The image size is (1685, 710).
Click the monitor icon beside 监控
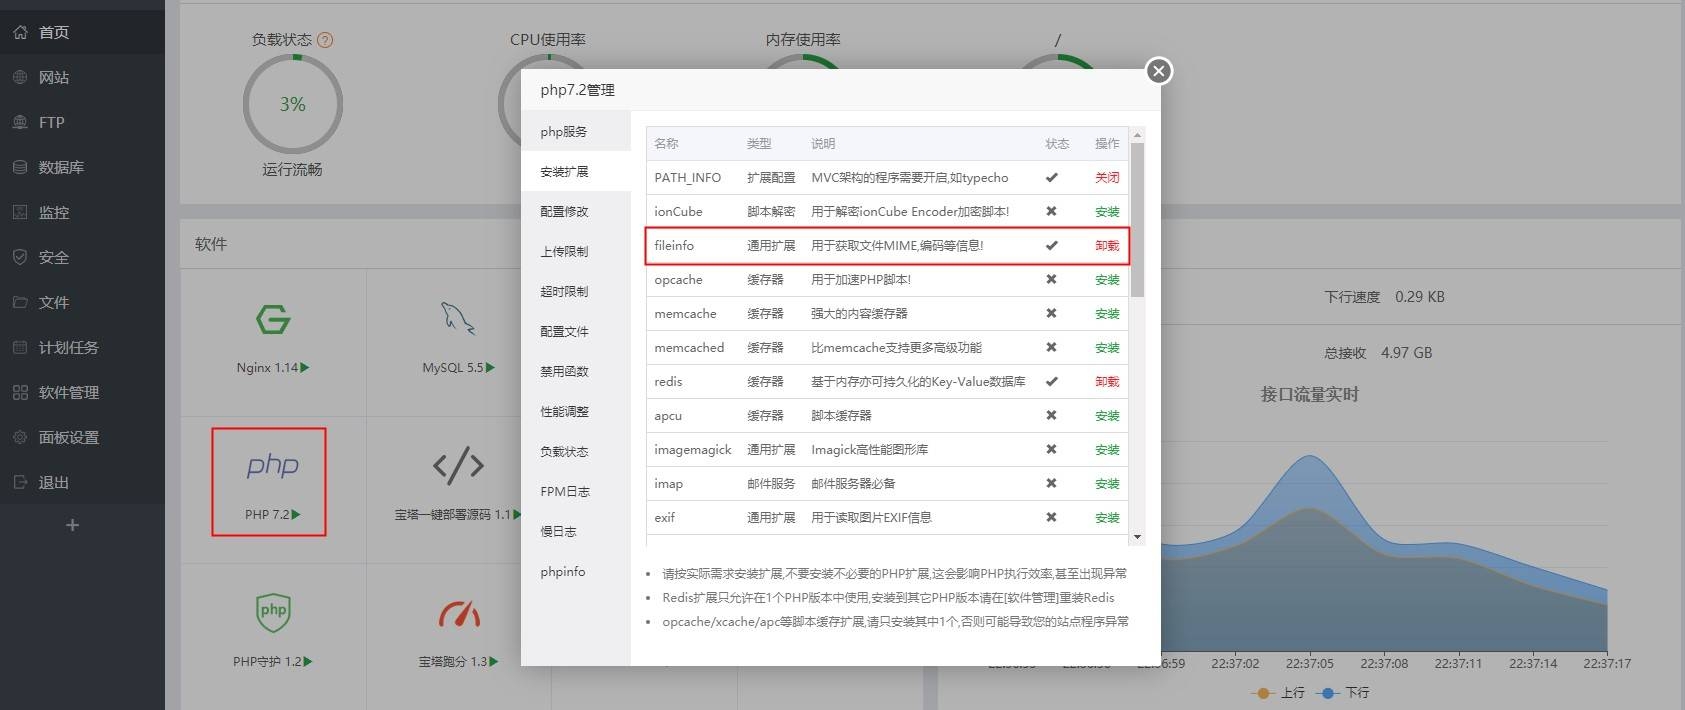tap(20, 212)
